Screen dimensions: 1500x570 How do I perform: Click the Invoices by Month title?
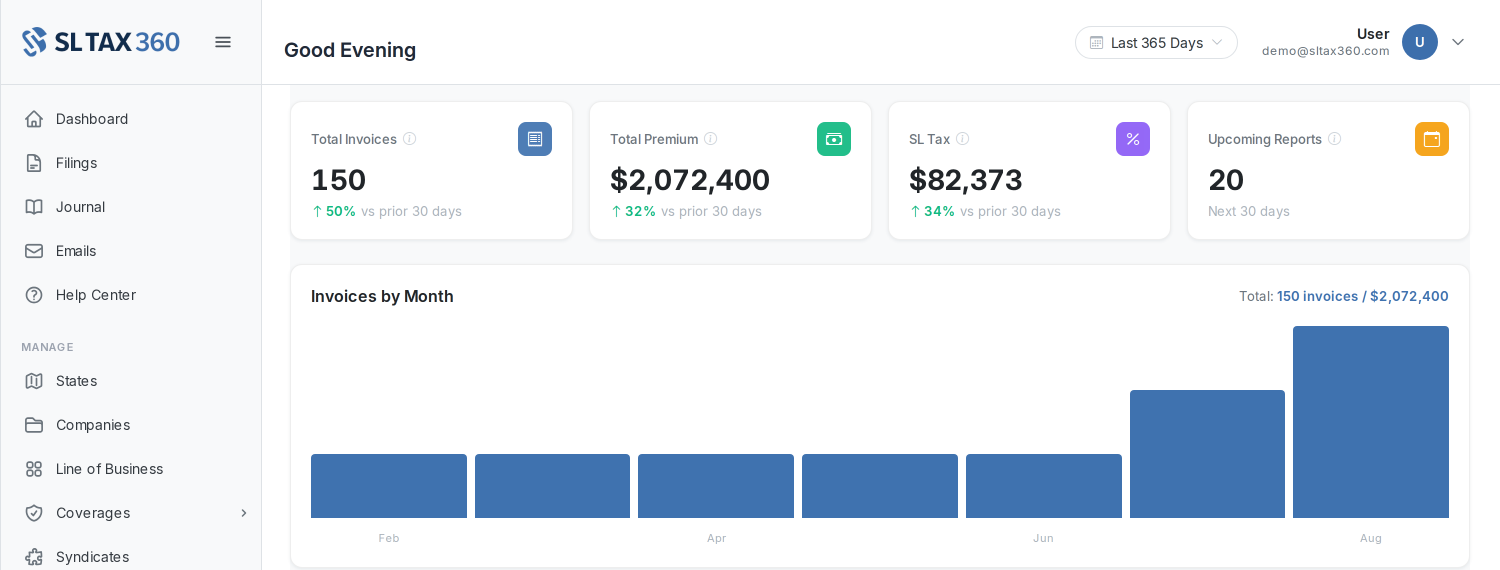coord(382,296)
